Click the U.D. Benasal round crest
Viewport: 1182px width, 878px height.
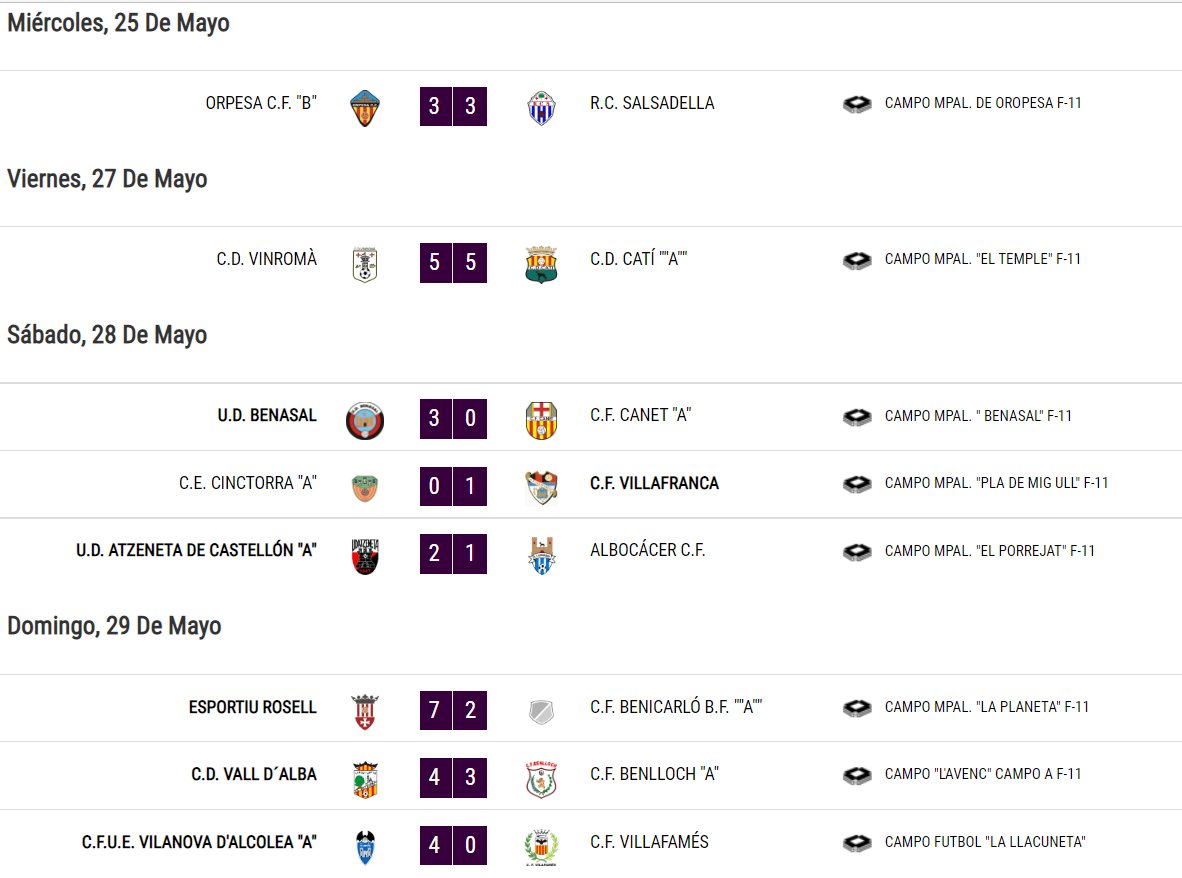(x=365, y=421)
